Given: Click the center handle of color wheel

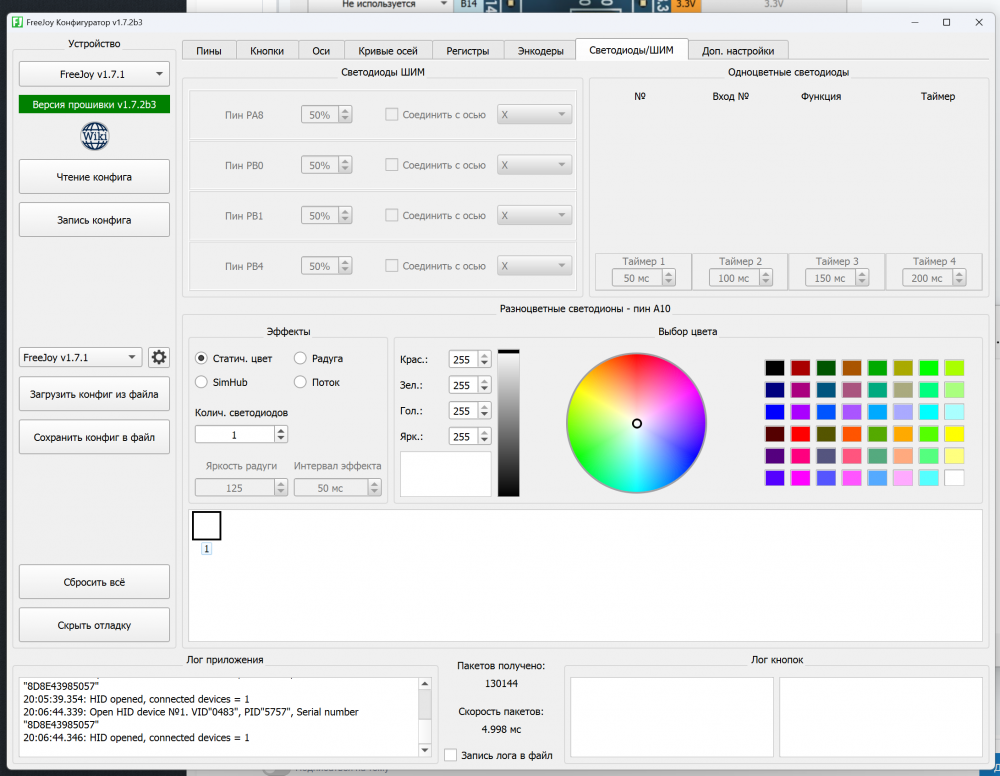Looking at the screenshot, I should 636,423.
